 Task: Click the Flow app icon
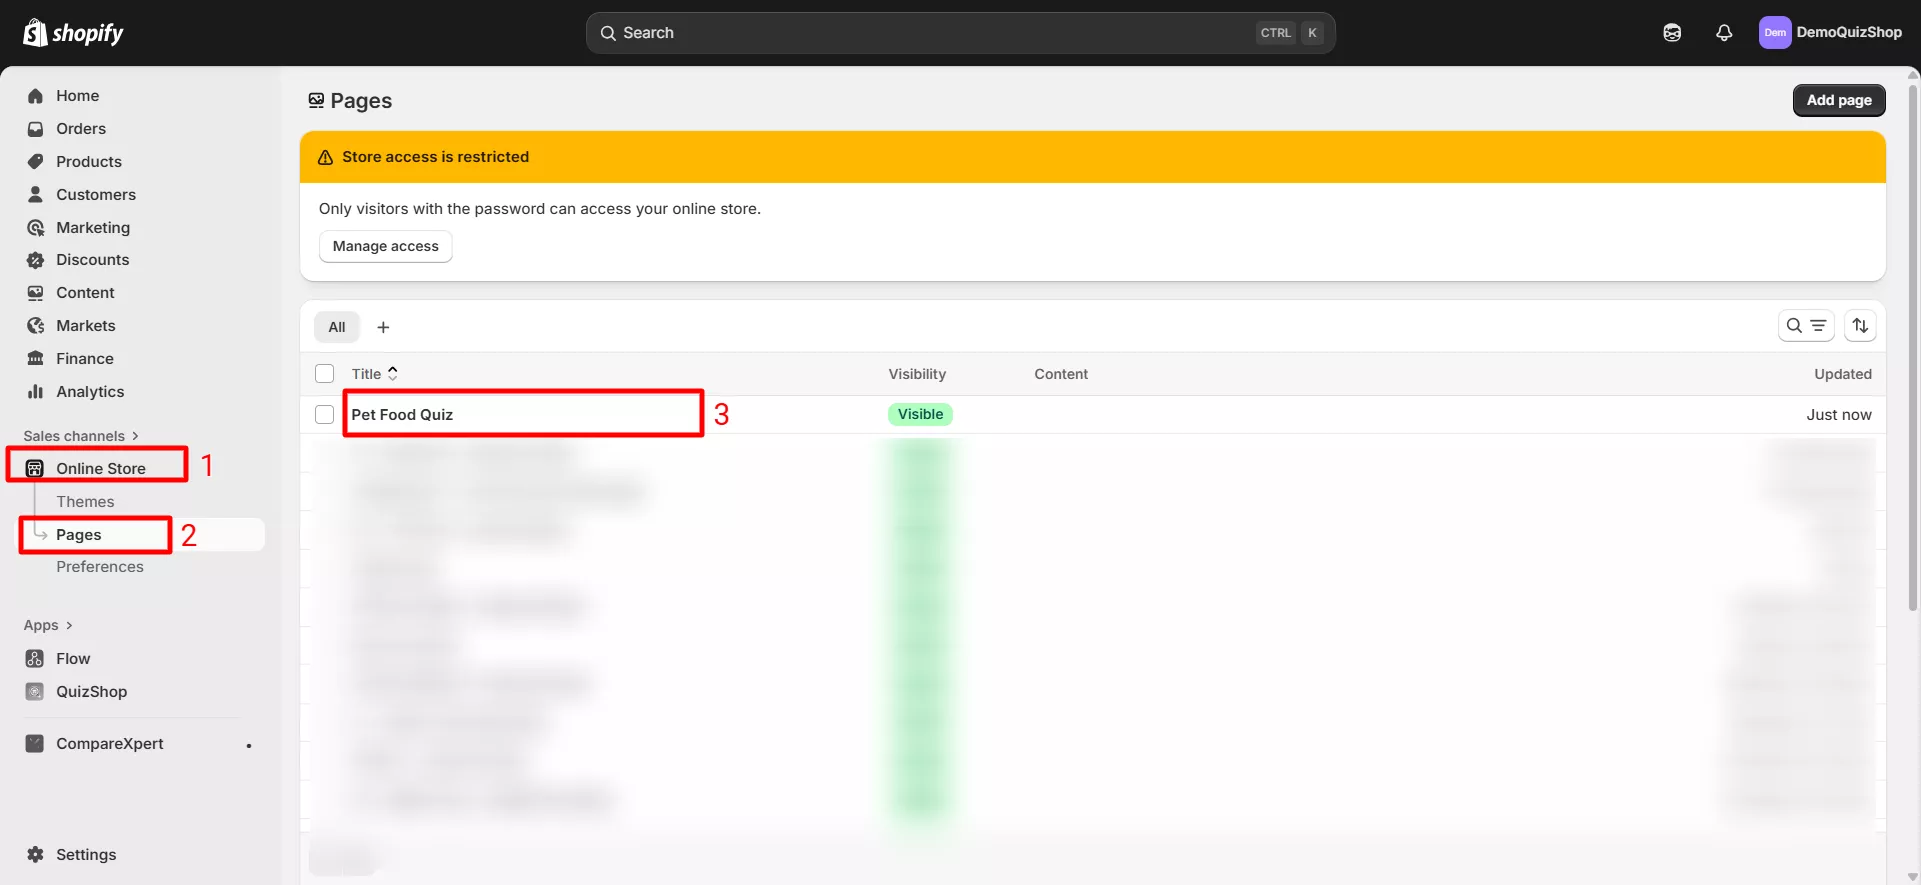coord(35,659)
